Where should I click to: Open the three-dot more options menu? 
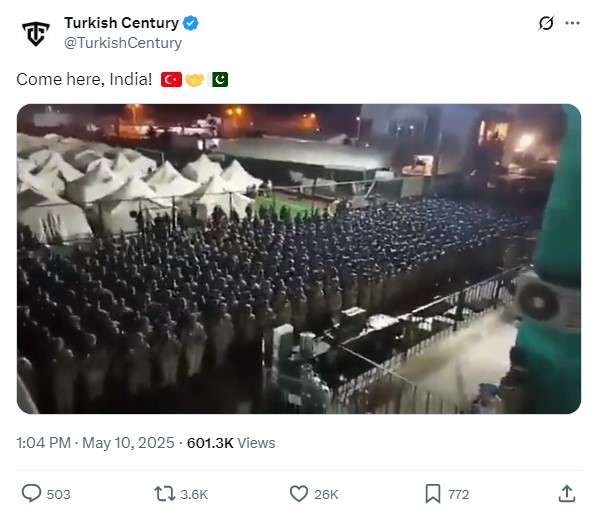(x=572, y=23)
